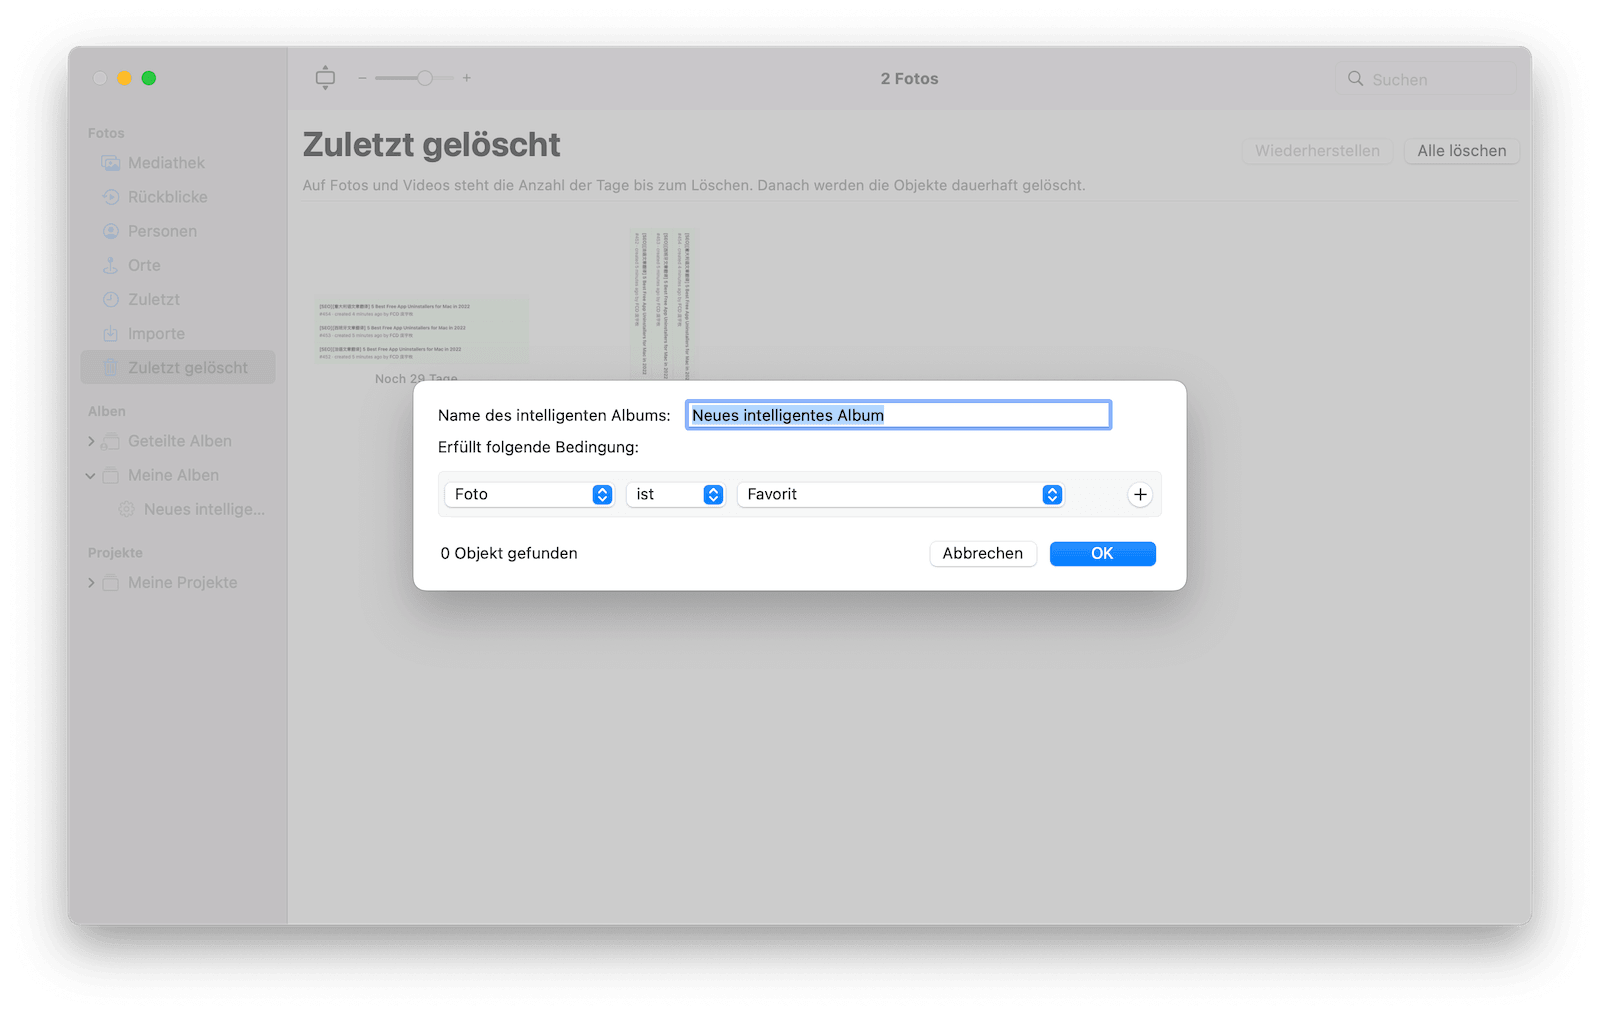
Task: Click the Orte pin icon
Action: click(111, 265)
